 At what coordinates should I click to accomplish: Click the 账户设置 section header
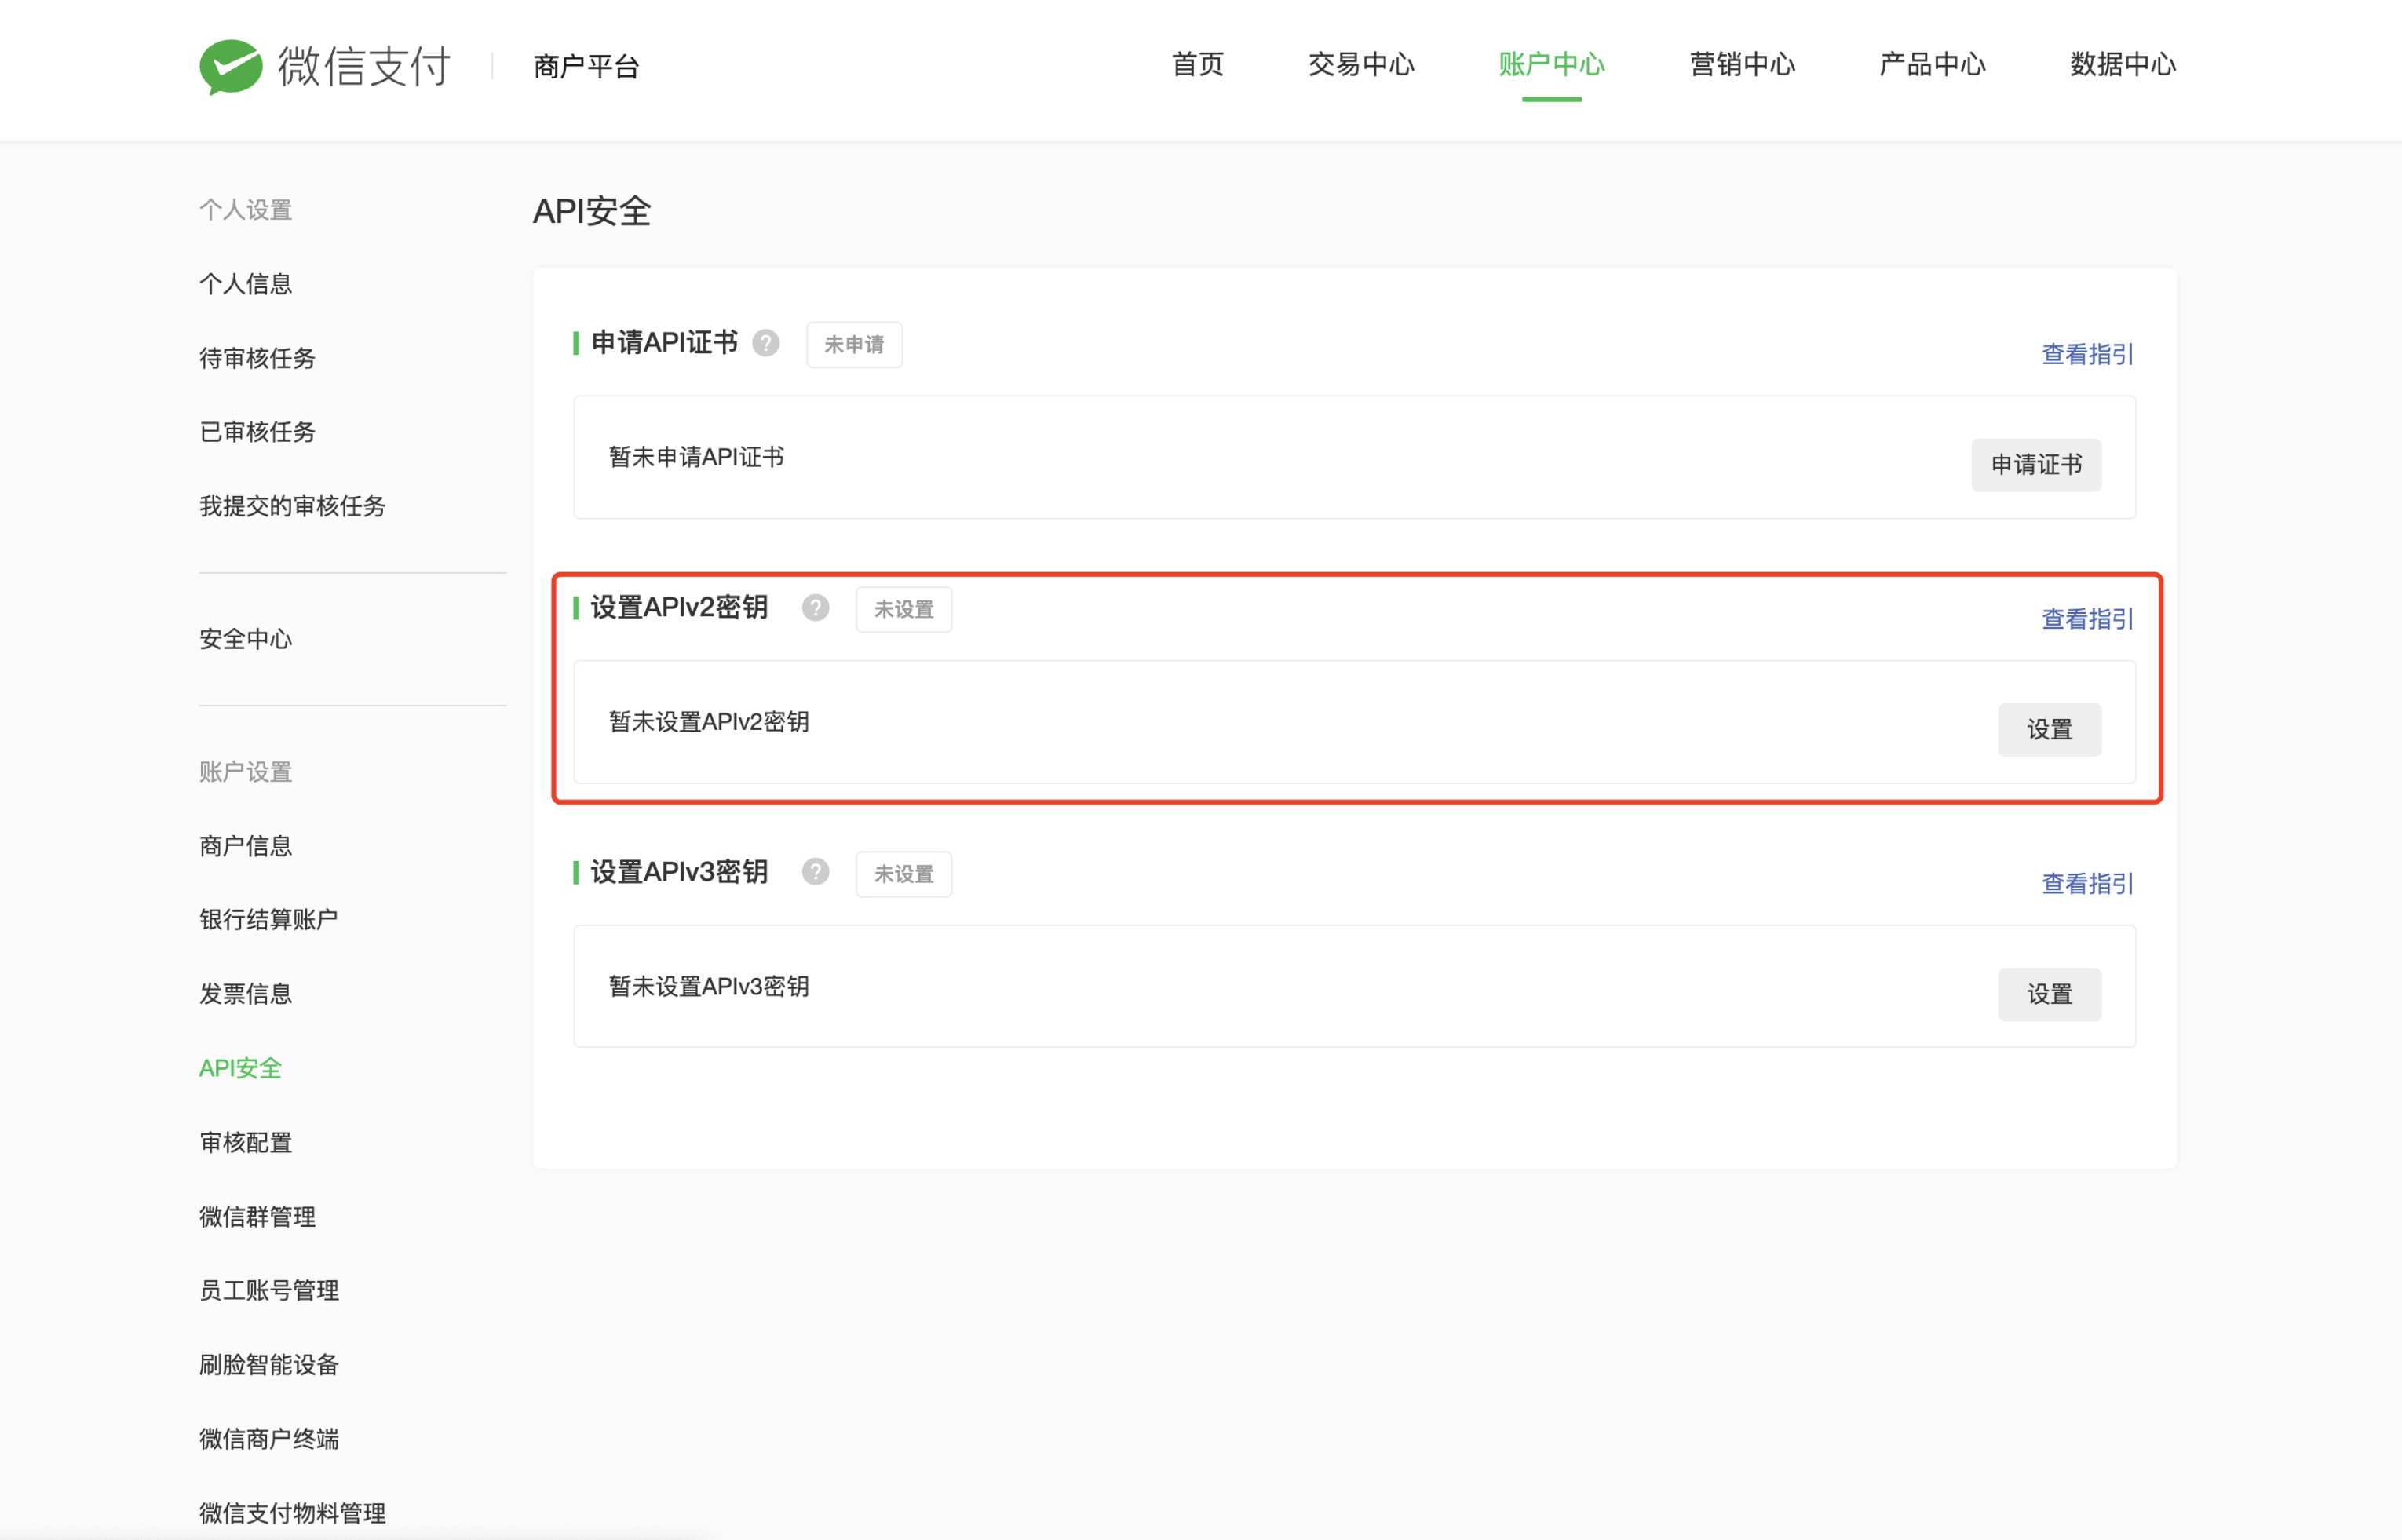point(245,772)
